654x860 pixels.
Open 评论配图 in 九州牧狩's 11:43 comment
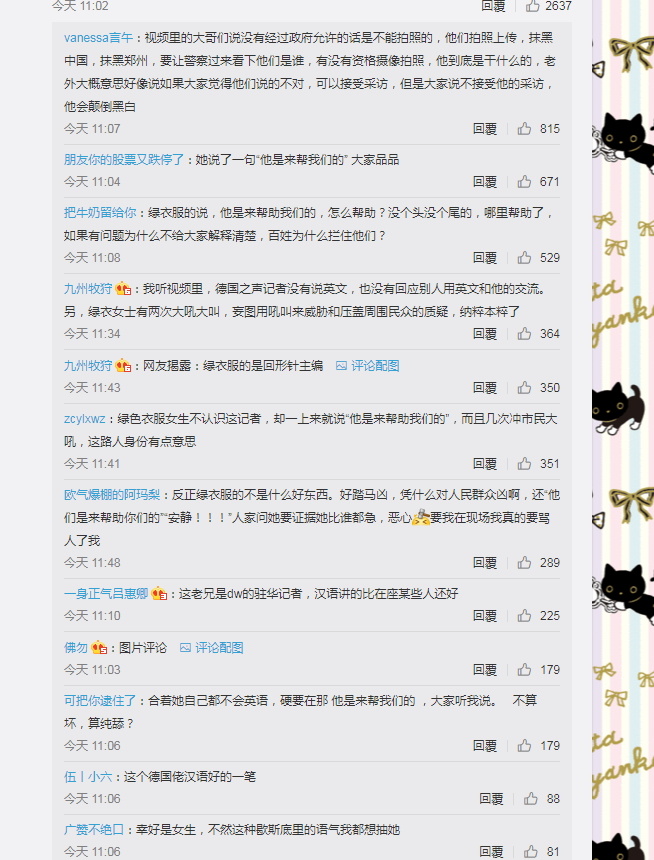(368, 366)
